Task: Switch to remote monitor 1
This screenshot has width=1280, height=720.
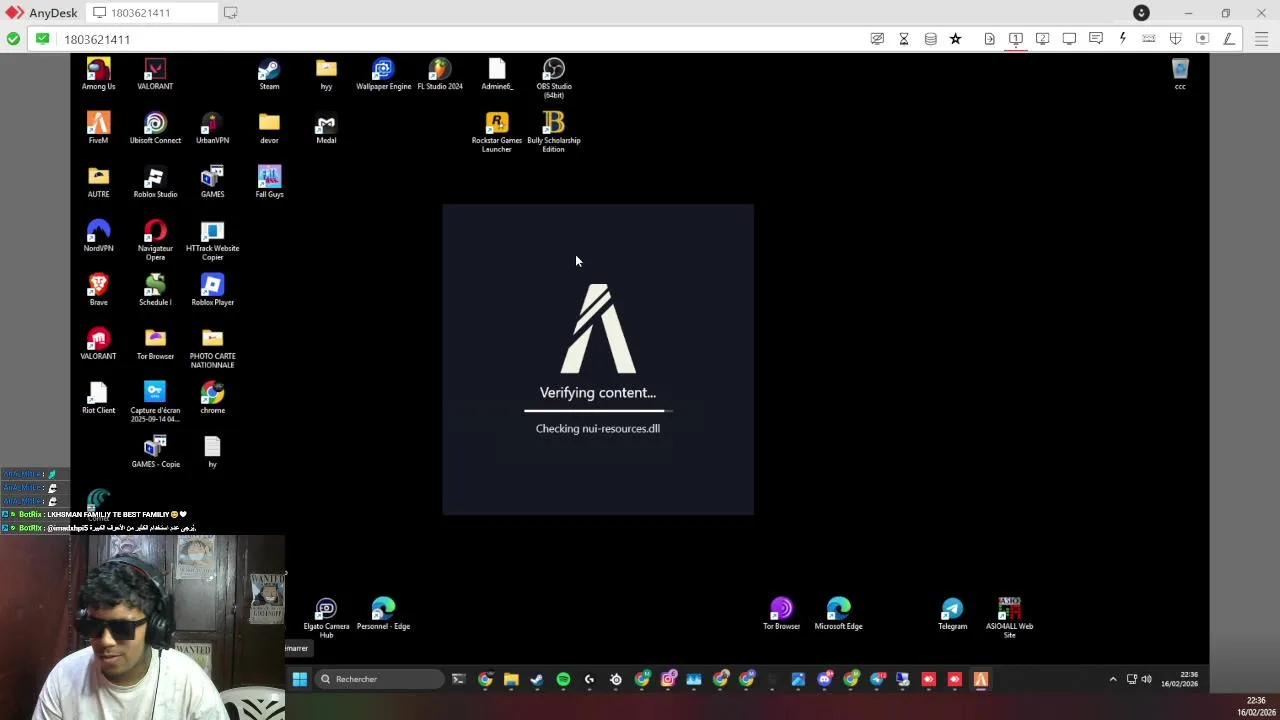Action: tap(1015, 39)
